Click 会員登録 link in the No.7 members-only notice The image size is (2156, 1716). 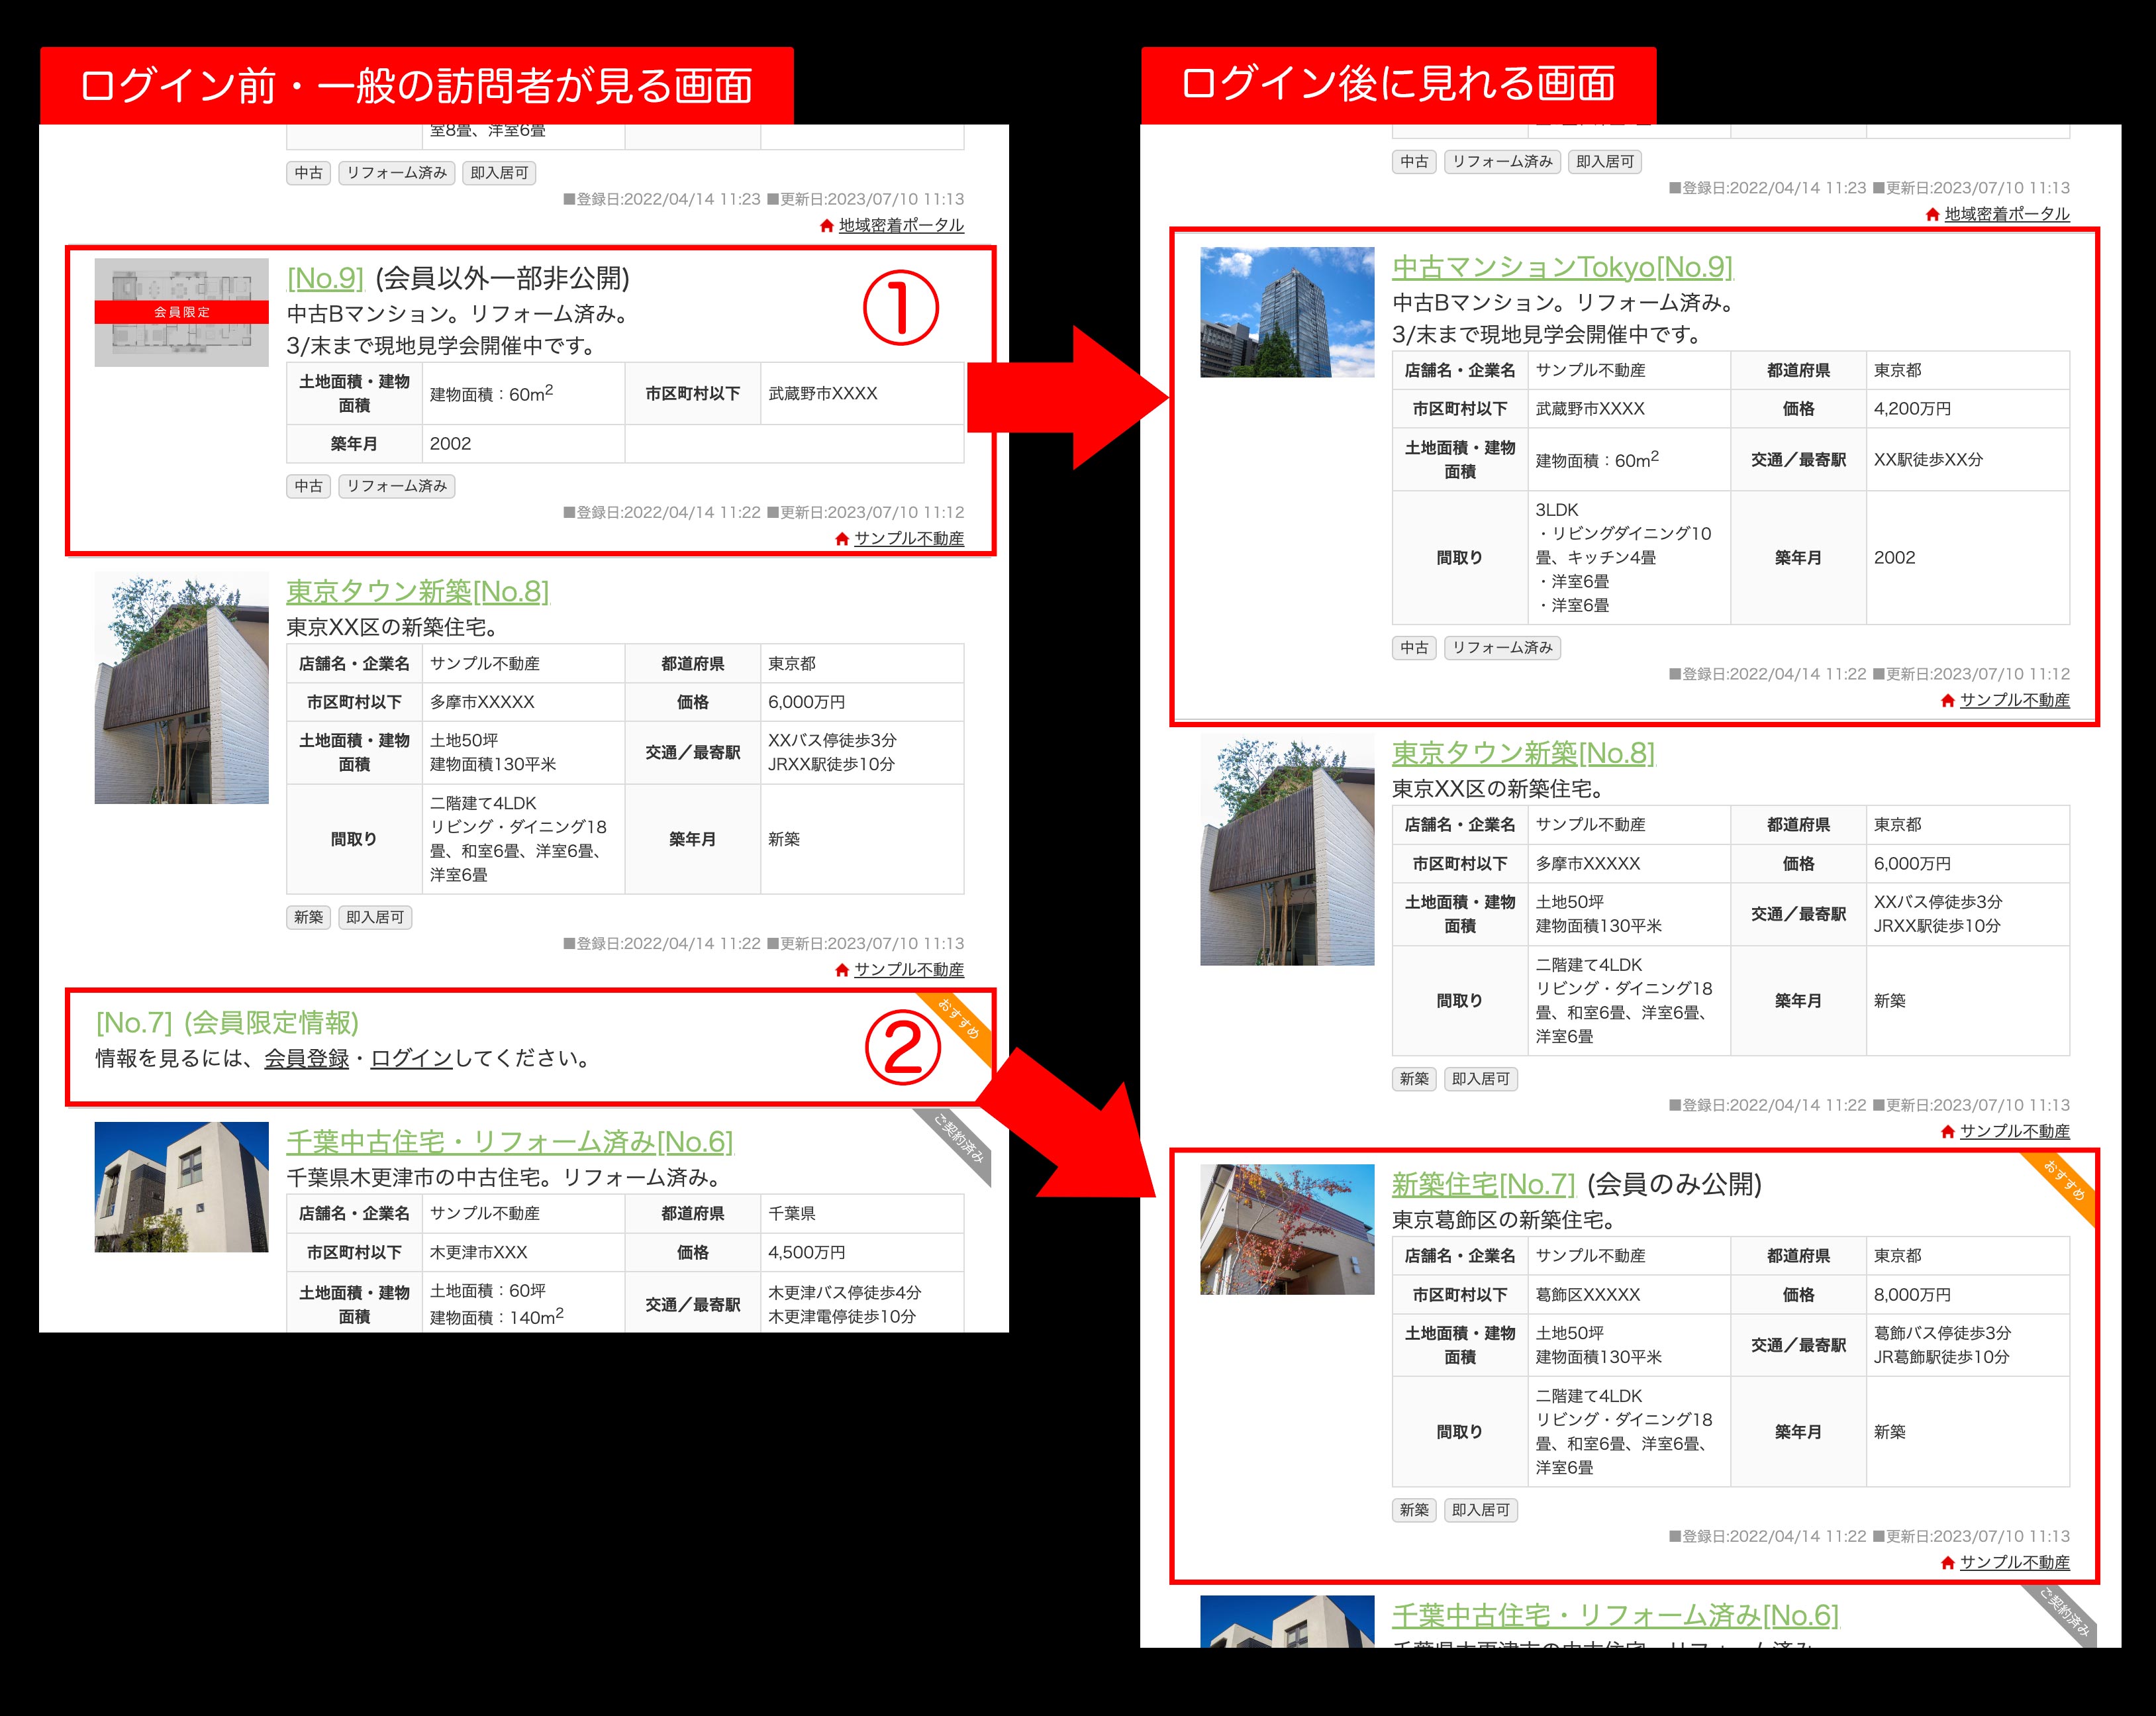[x=306, y=1058]
